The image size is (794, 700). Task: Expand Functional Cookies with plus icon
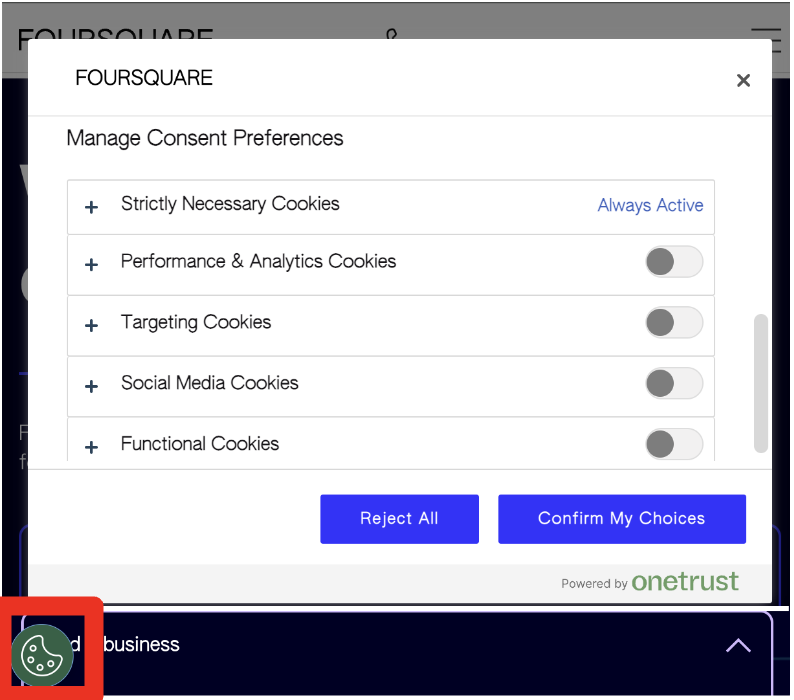tap(92, 447)
